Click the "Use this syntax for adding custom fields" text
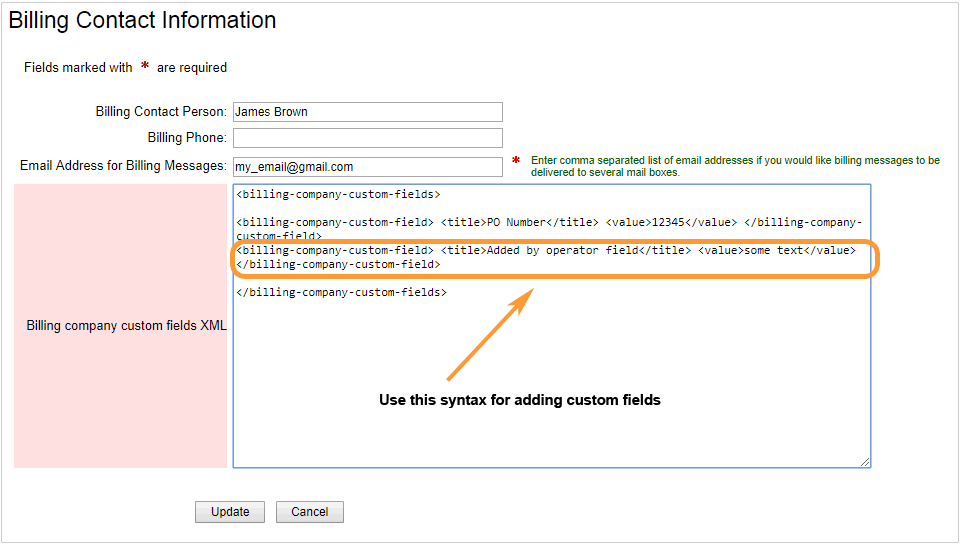The image size is (960, 545). tap(520, 400)
